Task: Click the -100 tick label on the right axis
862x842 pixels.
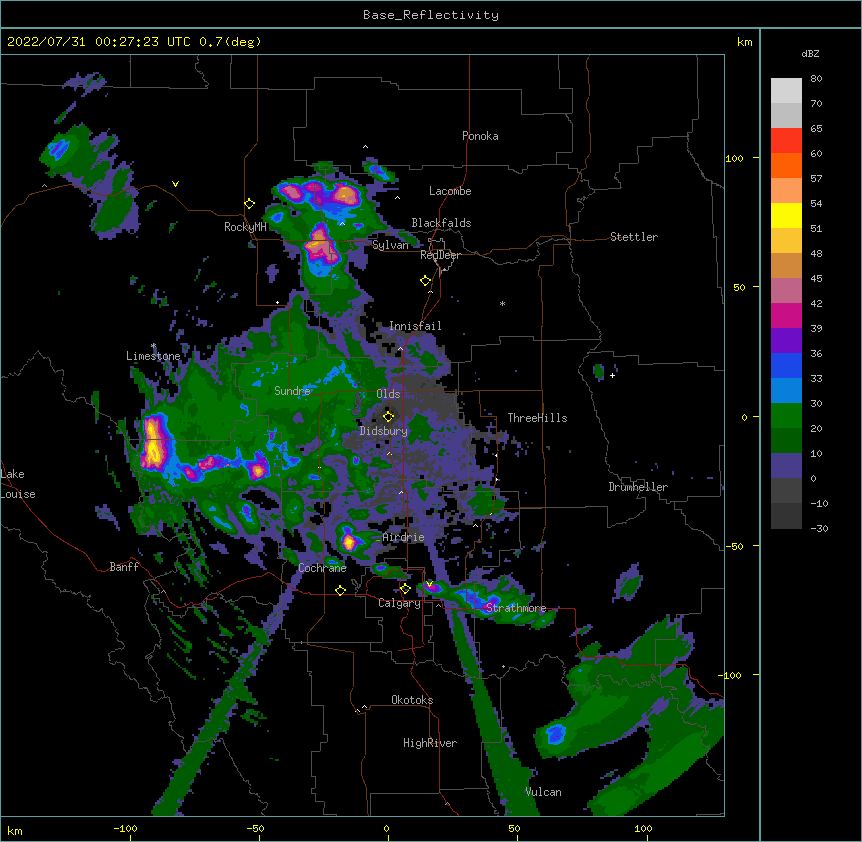Action: pos(731,675)
